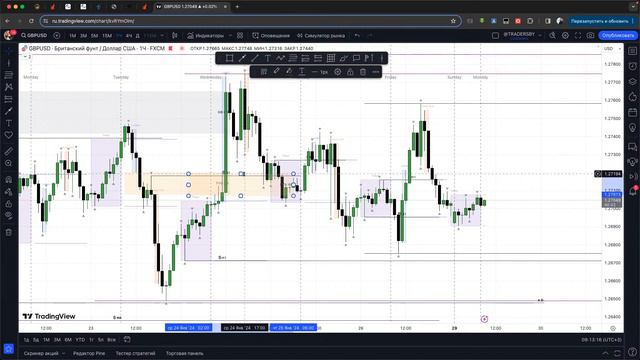
Task: Take a chart snapshot with camera icon
Action: coord(591,36)
